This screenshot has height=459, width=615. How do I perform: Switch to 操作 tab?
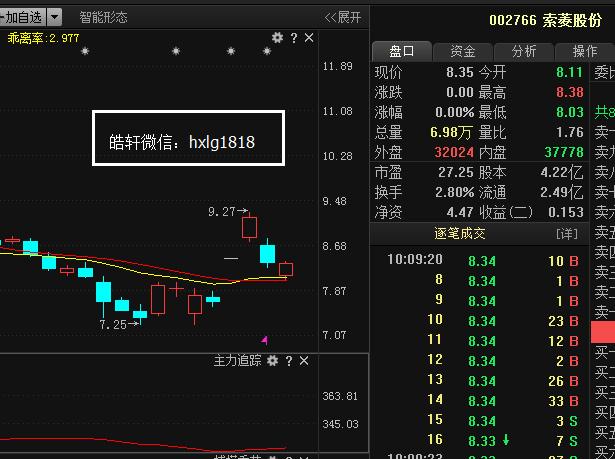584,51
